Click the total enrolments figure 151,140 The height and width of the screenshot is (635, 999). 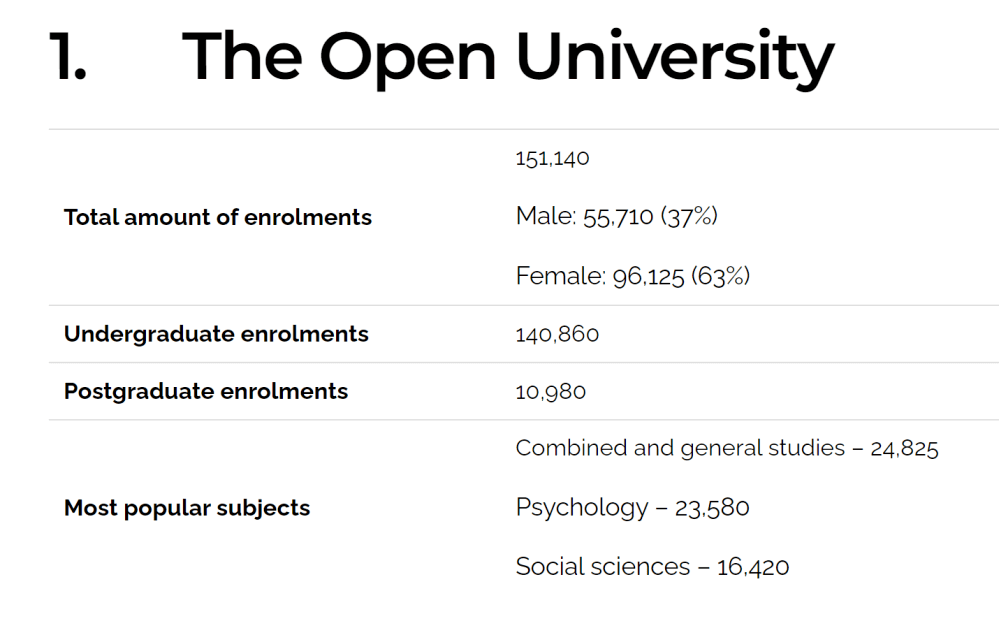click(552, 158)
